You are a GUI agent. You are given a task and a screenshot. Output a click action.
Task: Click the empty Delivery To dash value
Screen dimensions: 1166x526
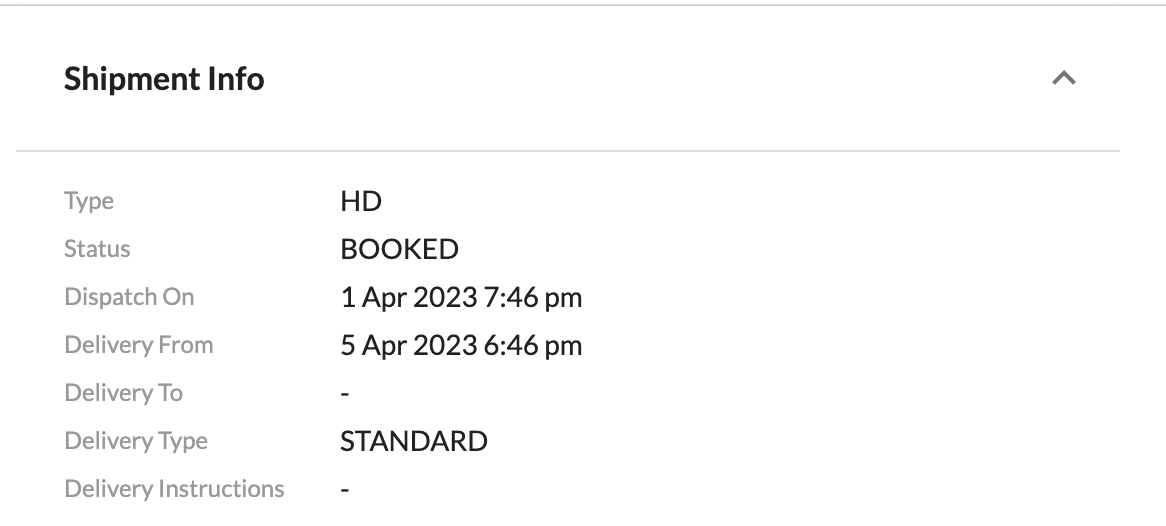tap(345, 394)
